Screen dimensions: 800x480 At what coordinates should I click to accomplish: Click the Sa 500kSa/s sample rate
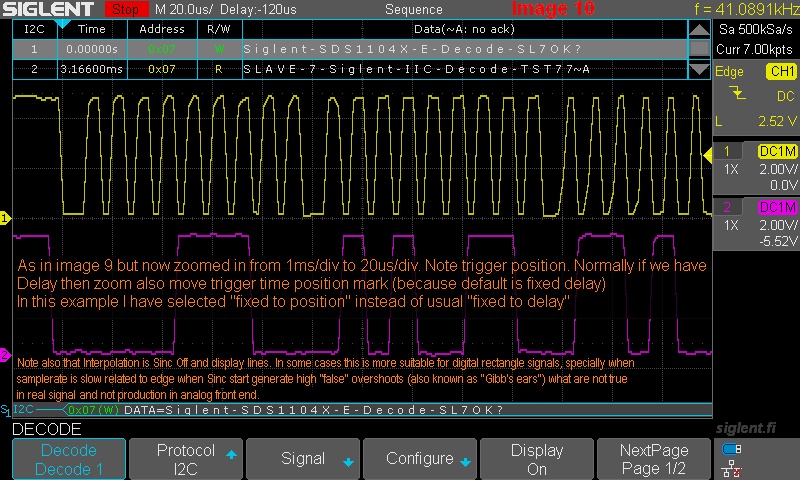click(x=756, y=30)
